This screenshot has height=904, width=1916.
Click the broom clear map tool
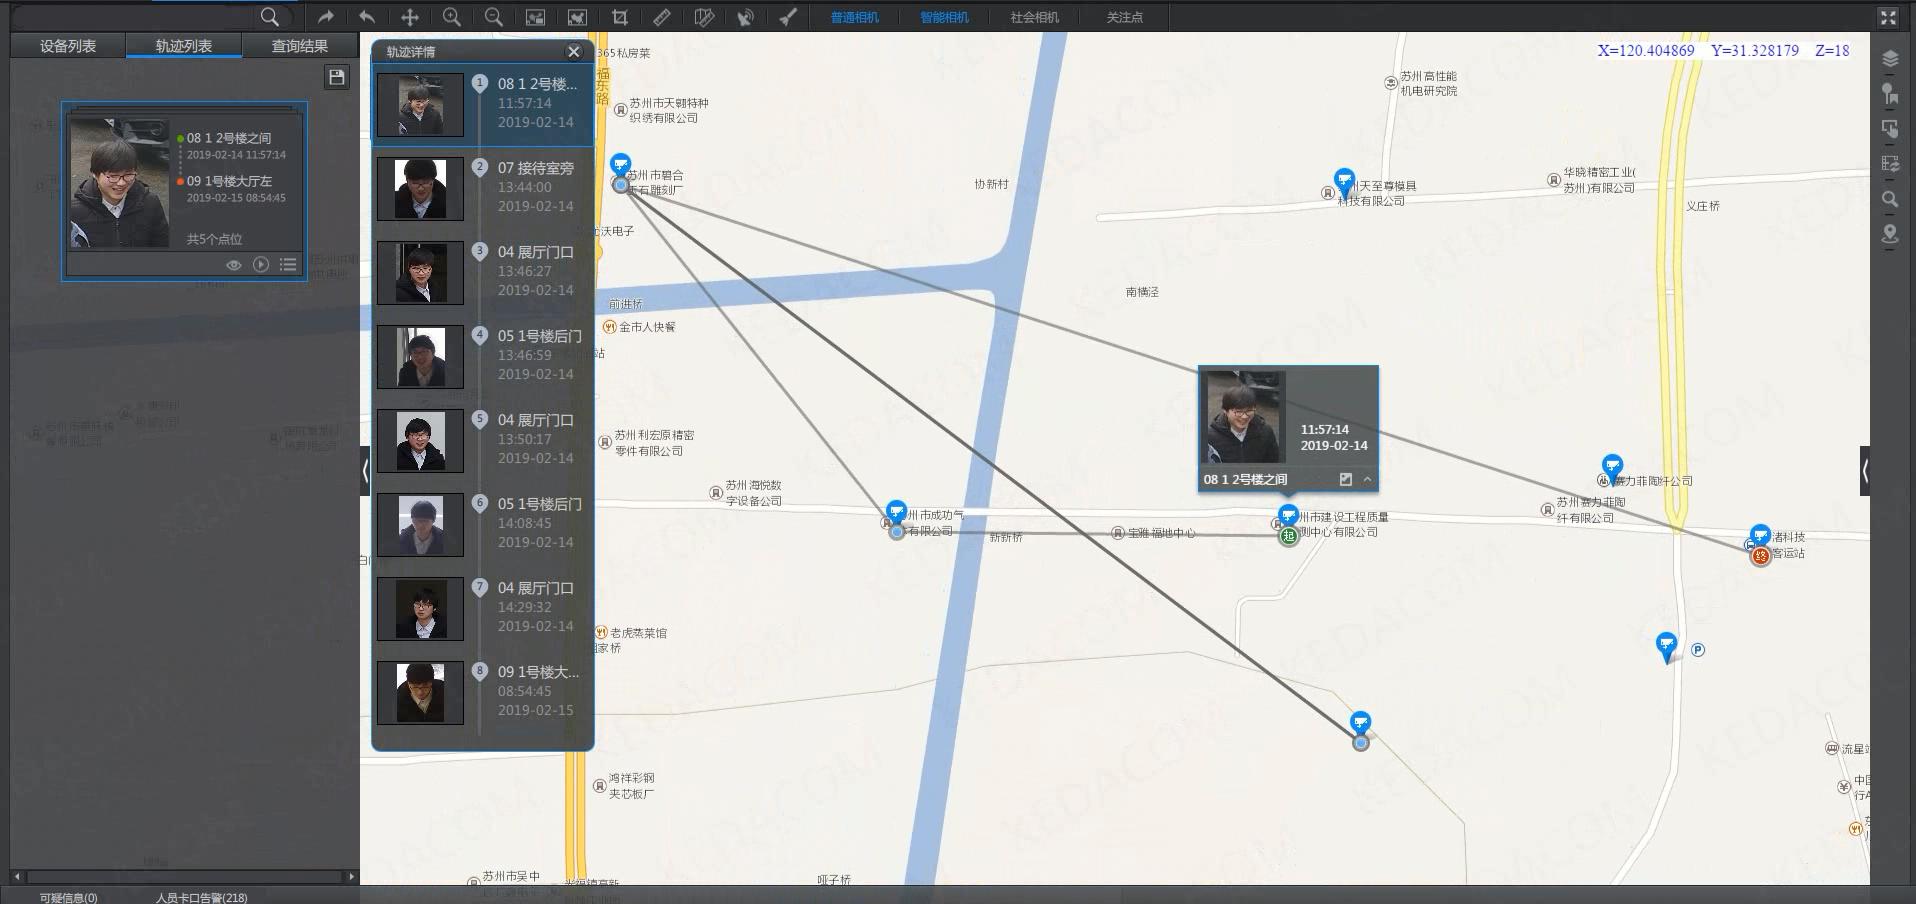click(788, 17)
